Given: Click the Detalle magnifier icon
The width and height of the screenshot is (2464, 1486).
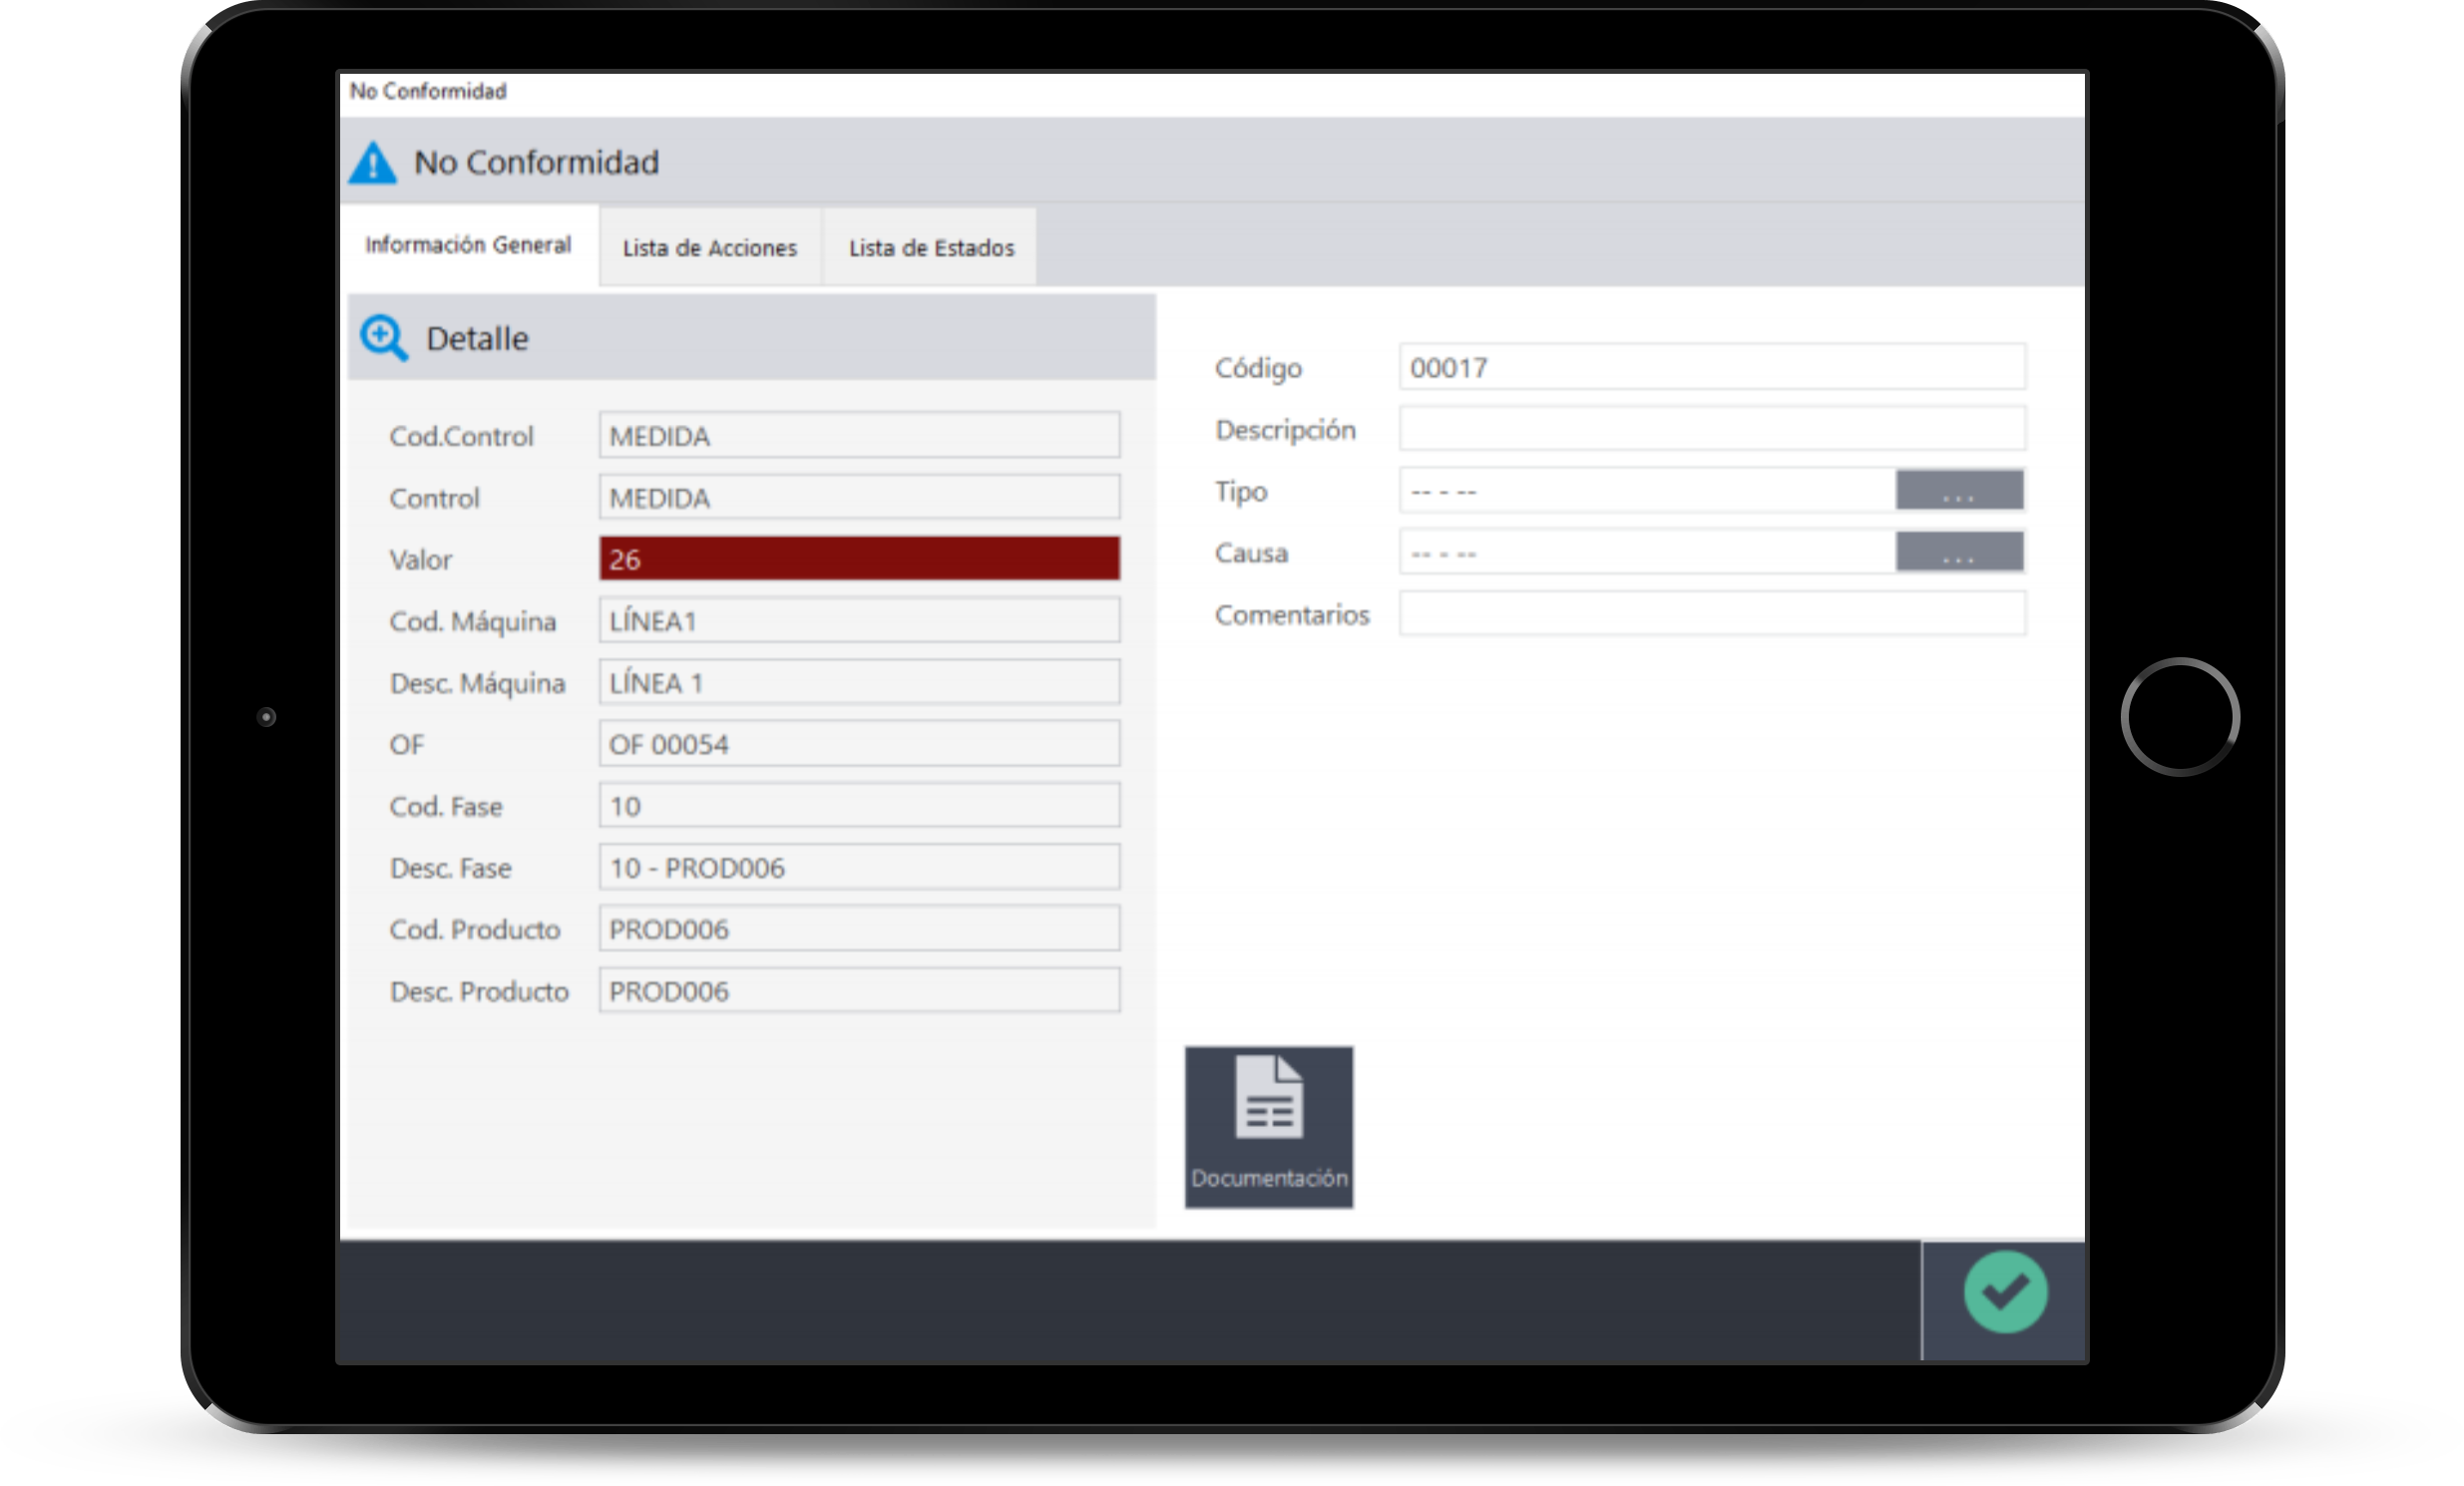Looking at the screenshot, I should (384, 338).
